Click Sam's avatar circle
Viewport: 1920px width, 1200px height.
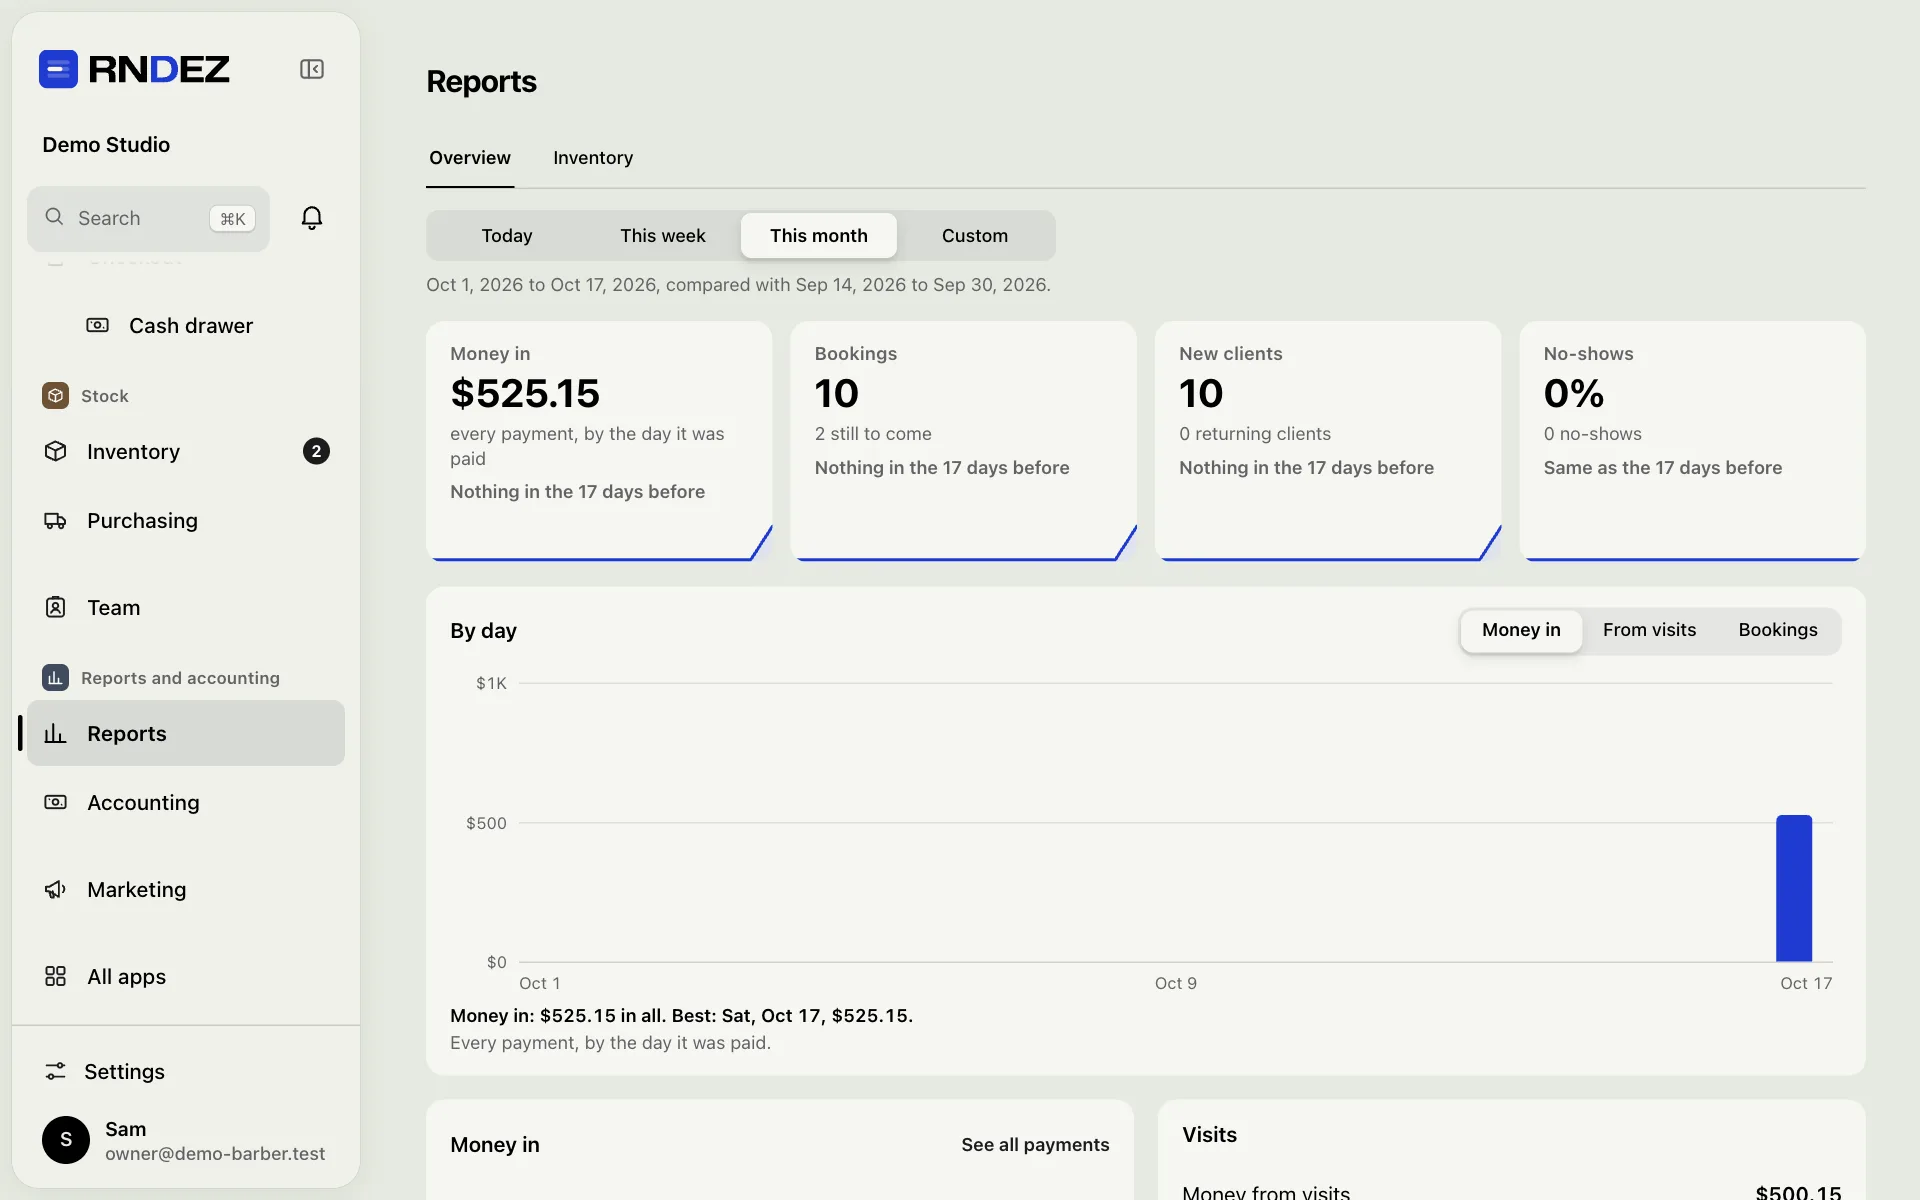pyautogui.click(x=66, y=1140)
